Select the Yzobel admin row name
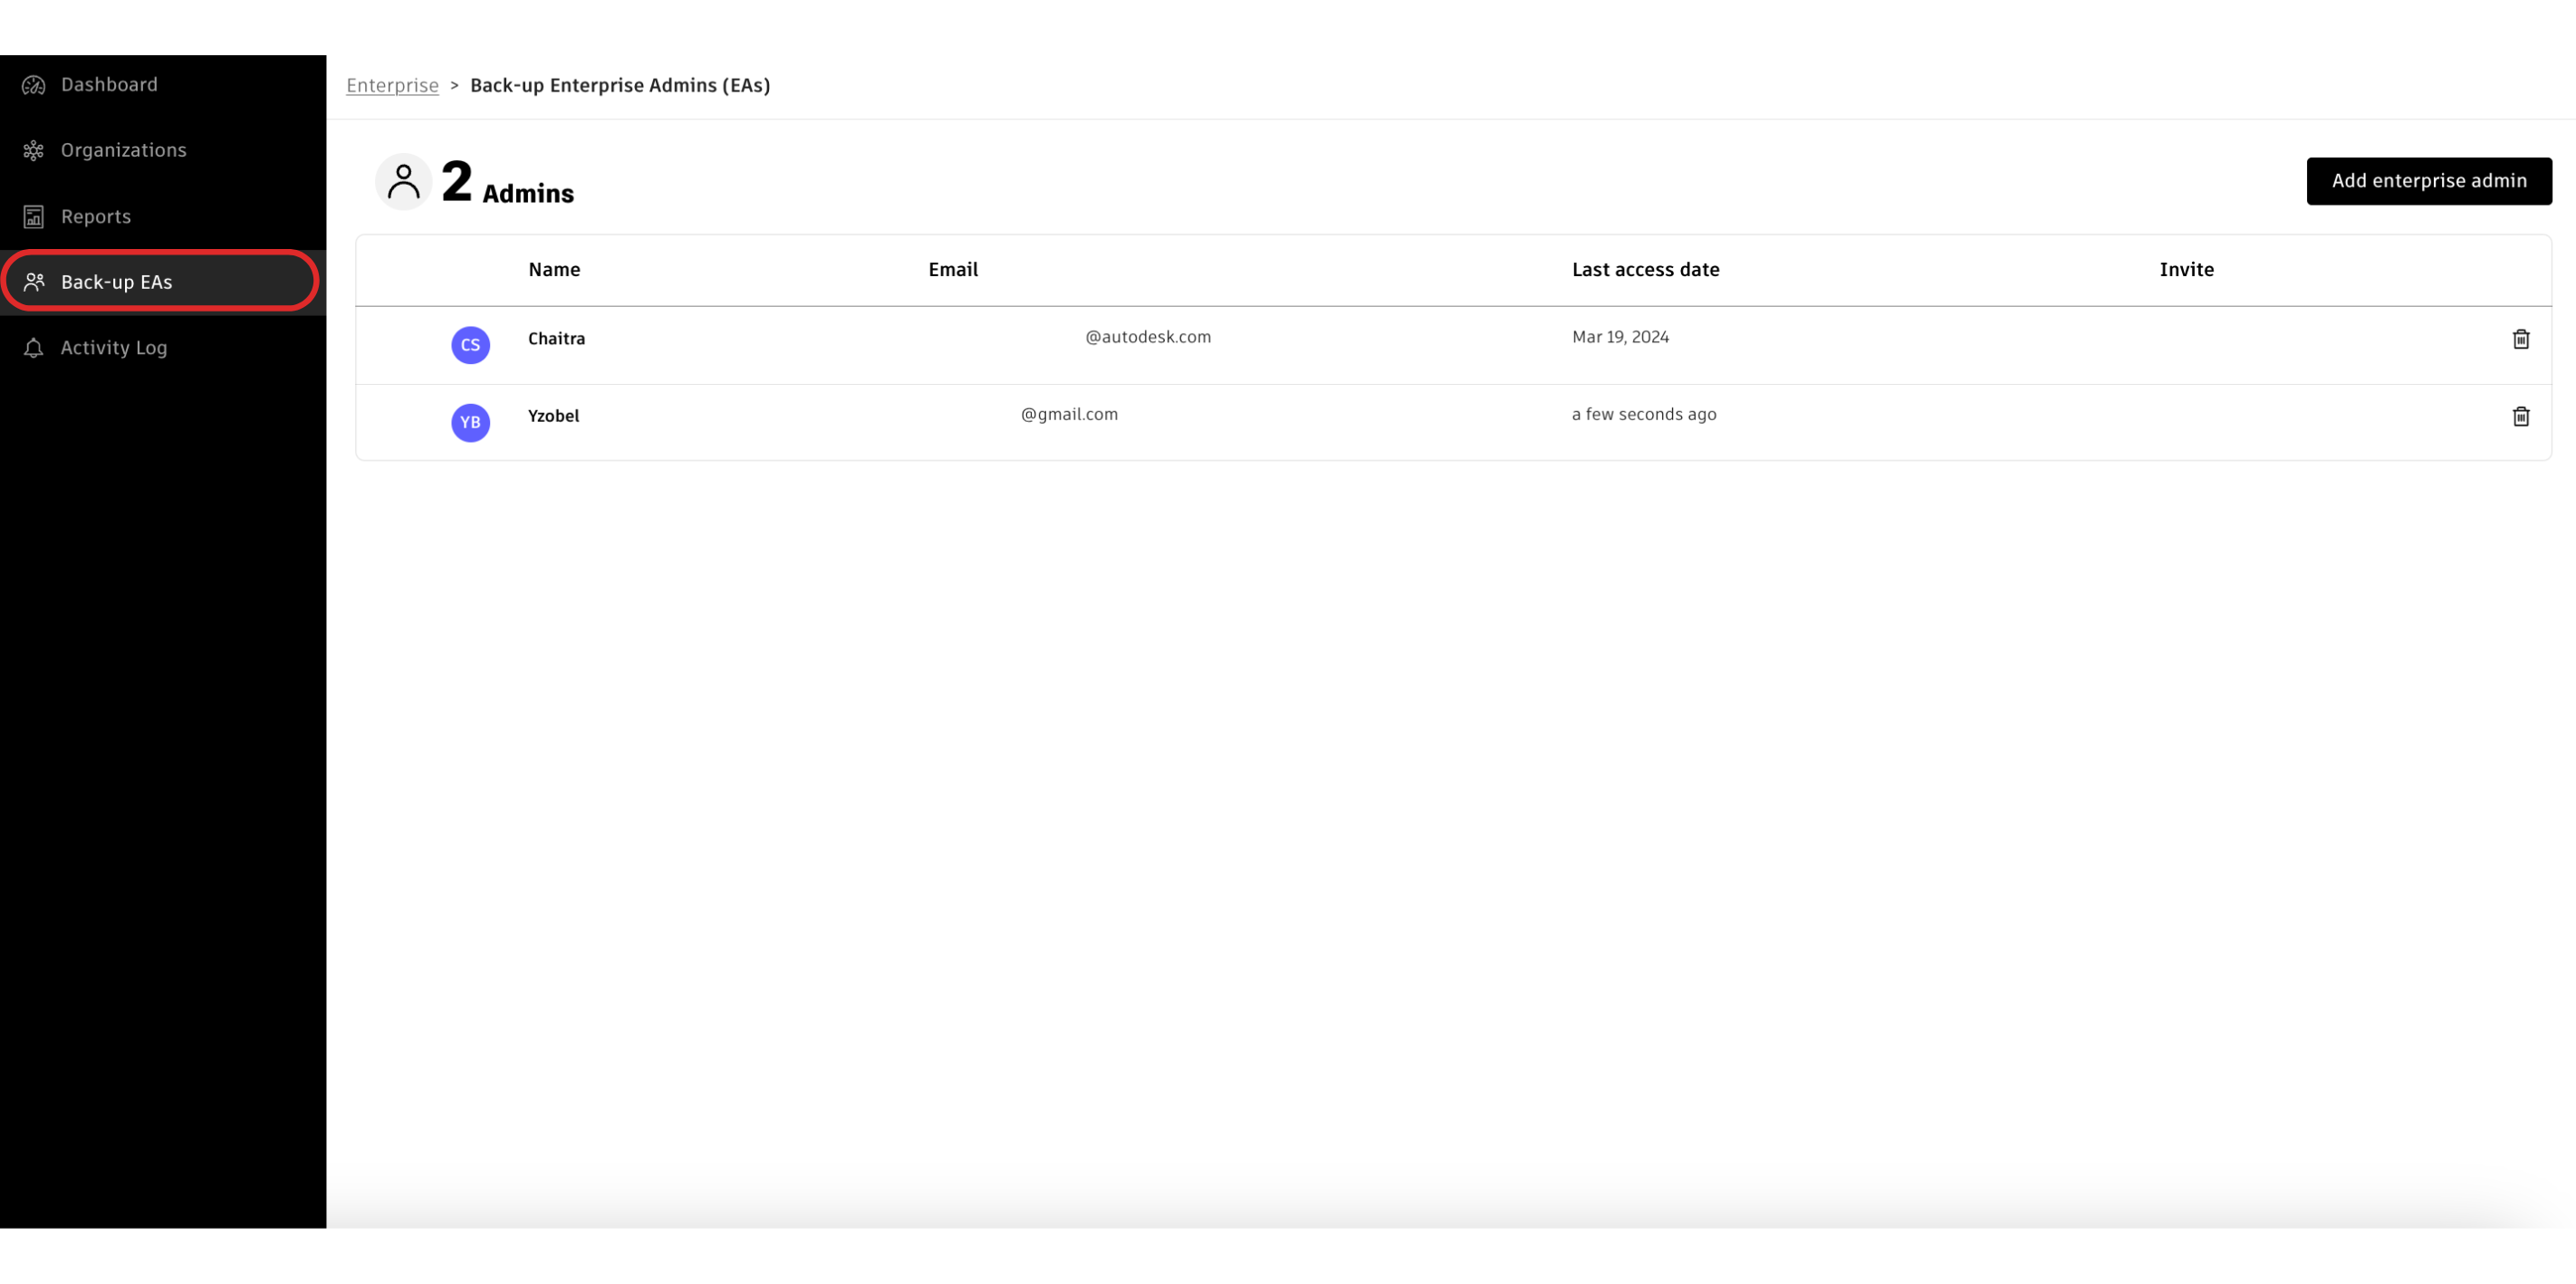Viewport: 2576px width, 1284px height. [x=553, y=416]
